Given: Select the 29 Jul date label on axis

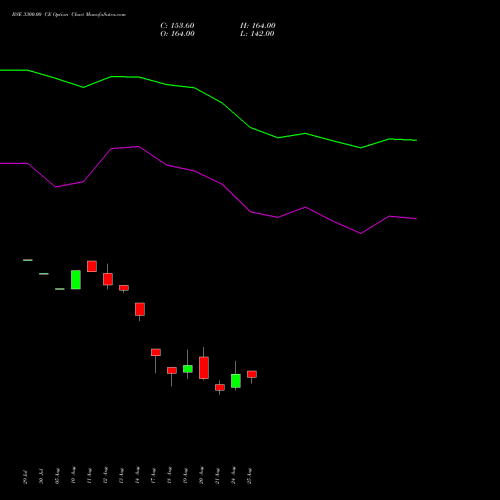Looking at the screenshot, I should coord(26,477).
